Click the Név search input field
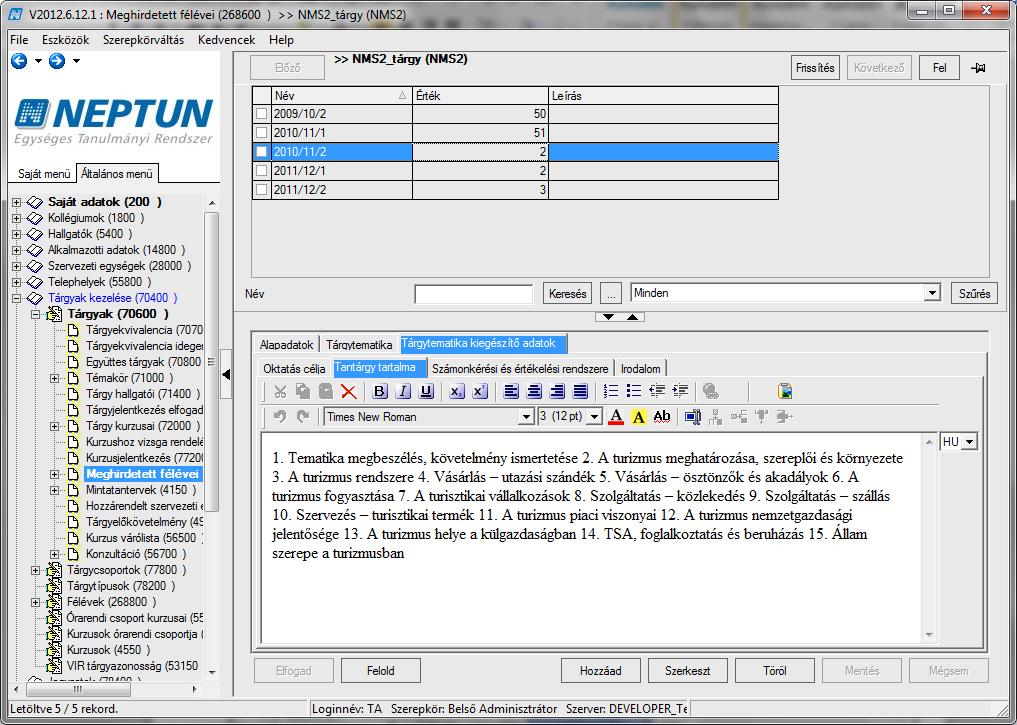Image resolution: width=1017 pixels, height=725 pixels. [473, 294]
